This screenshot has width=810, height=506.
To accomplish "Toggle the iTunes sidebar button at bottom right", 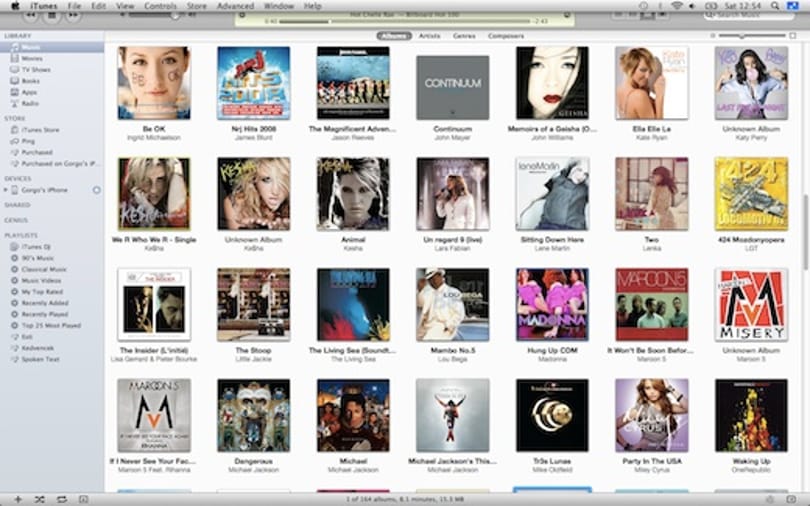I will click(x=791, y=499).
